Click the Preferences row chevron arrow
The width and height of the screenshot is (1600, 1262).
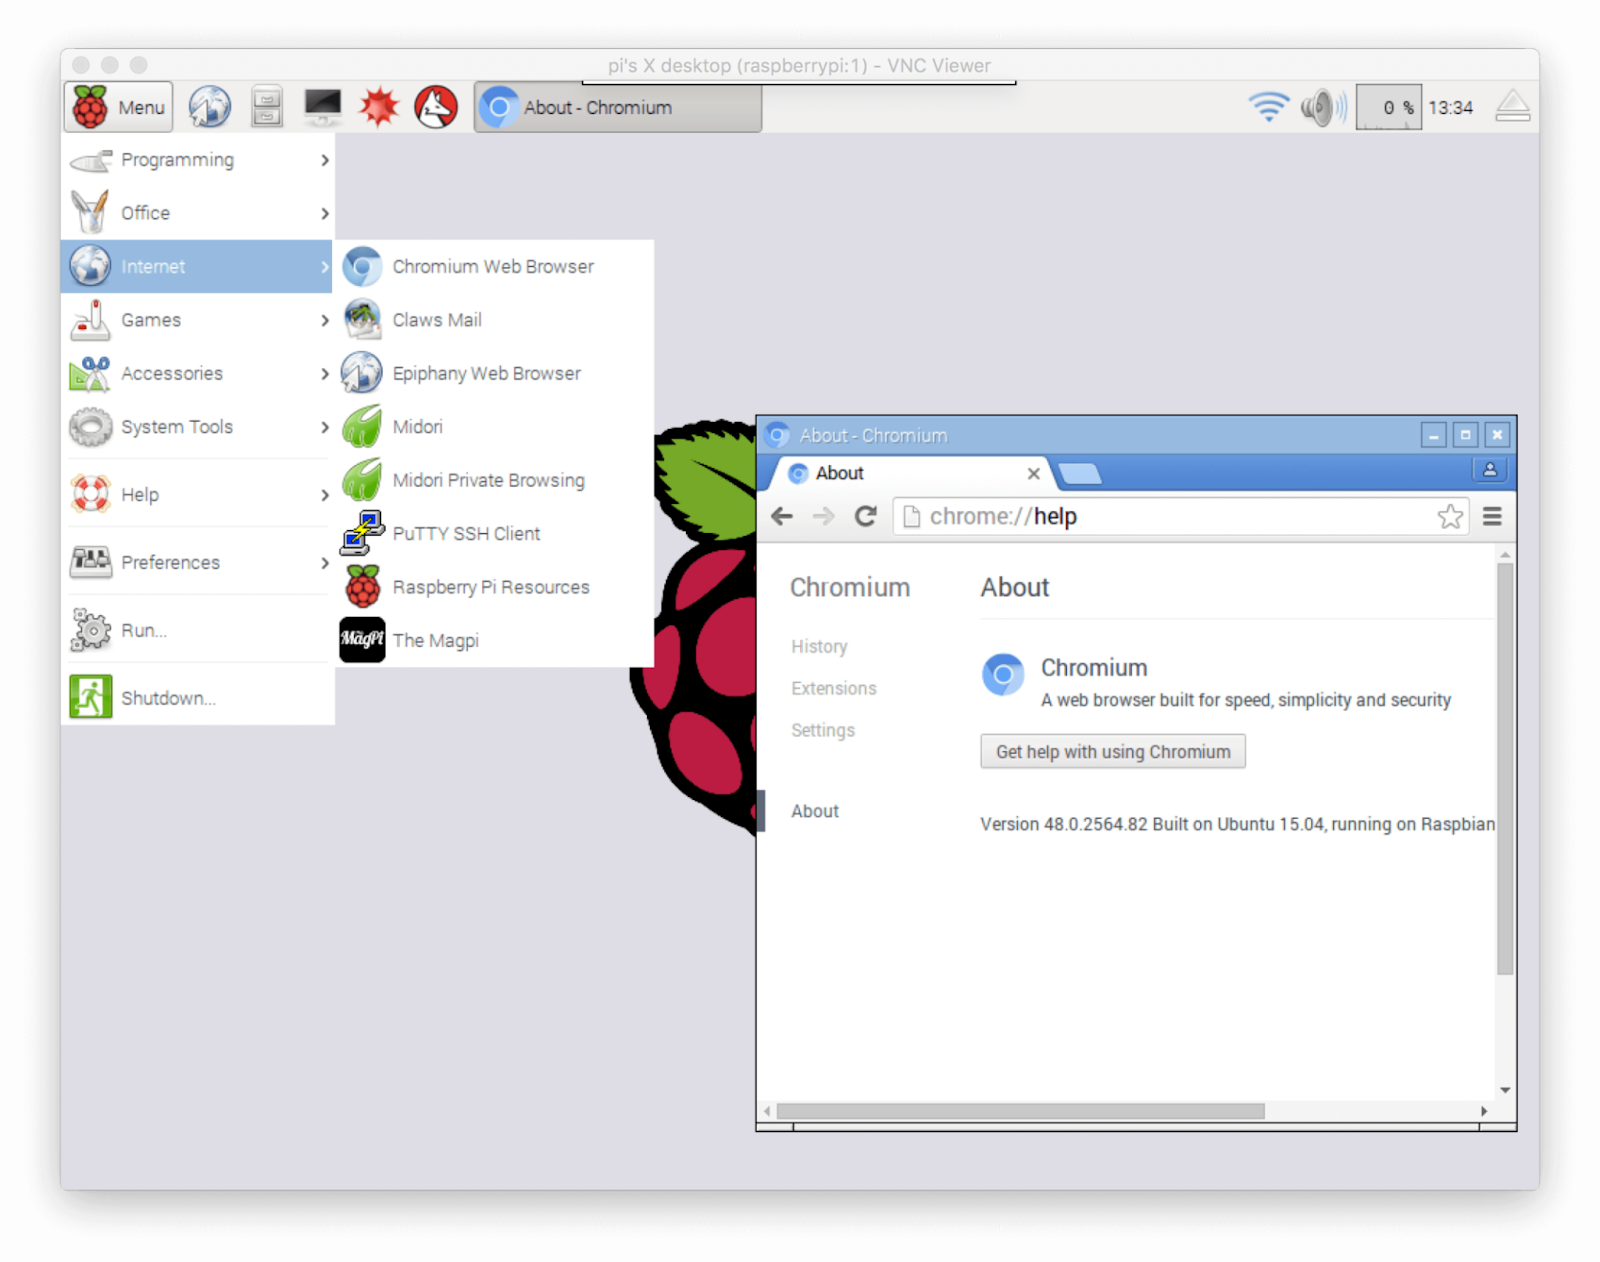pos(324,562)
